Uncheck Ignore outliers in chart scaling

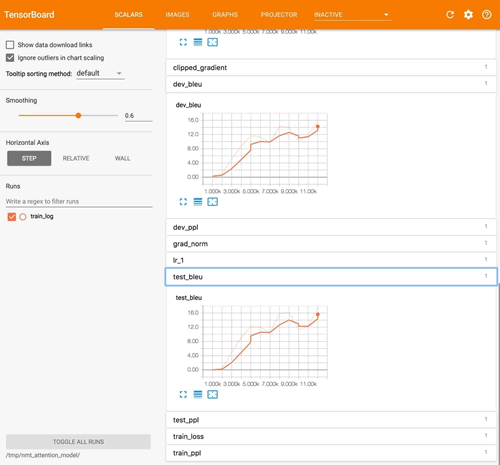click(x=10, y=58)
